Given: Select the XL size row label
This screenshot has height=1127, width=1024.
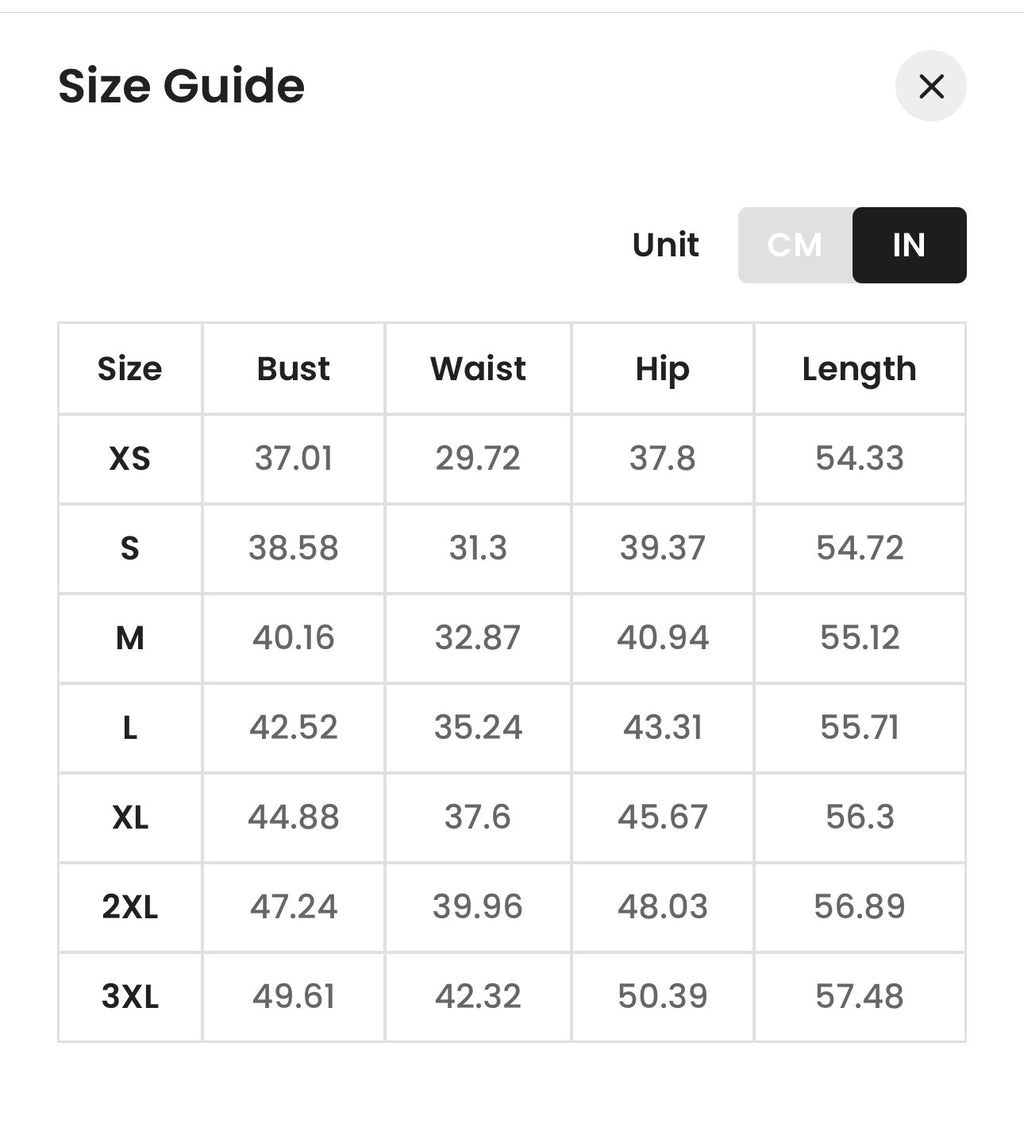Looking at the screenshot, I should point(129,817).
